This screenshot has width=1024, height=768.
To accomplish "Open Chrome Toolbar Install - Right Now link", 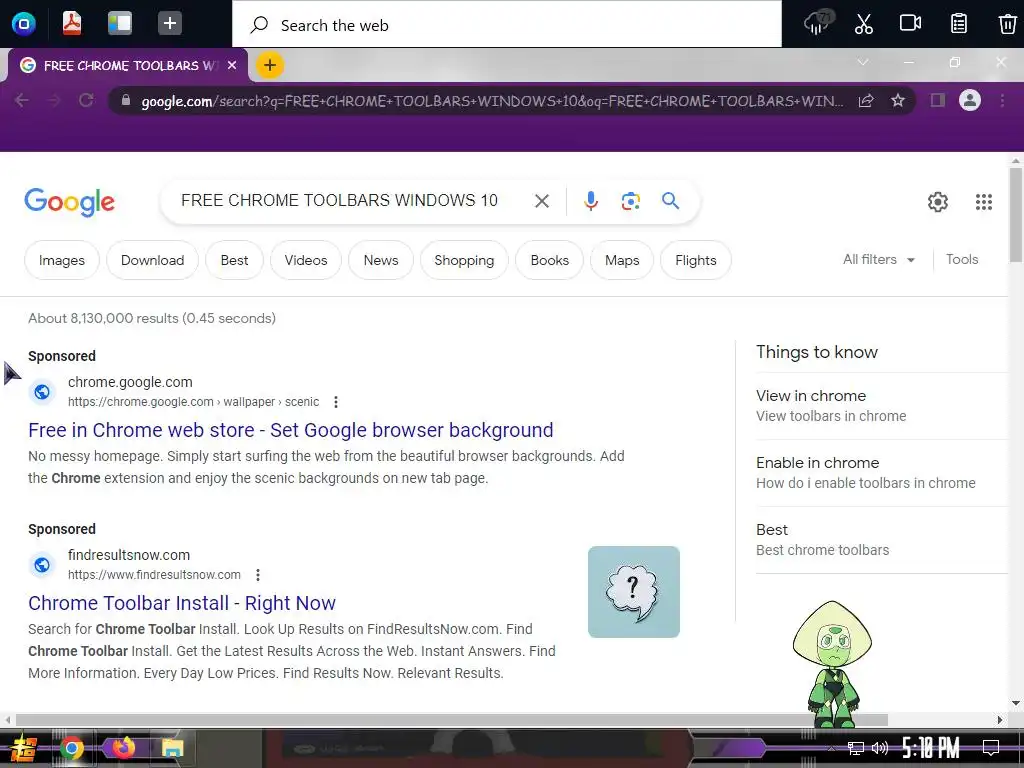I will click(x=182, y=603).
